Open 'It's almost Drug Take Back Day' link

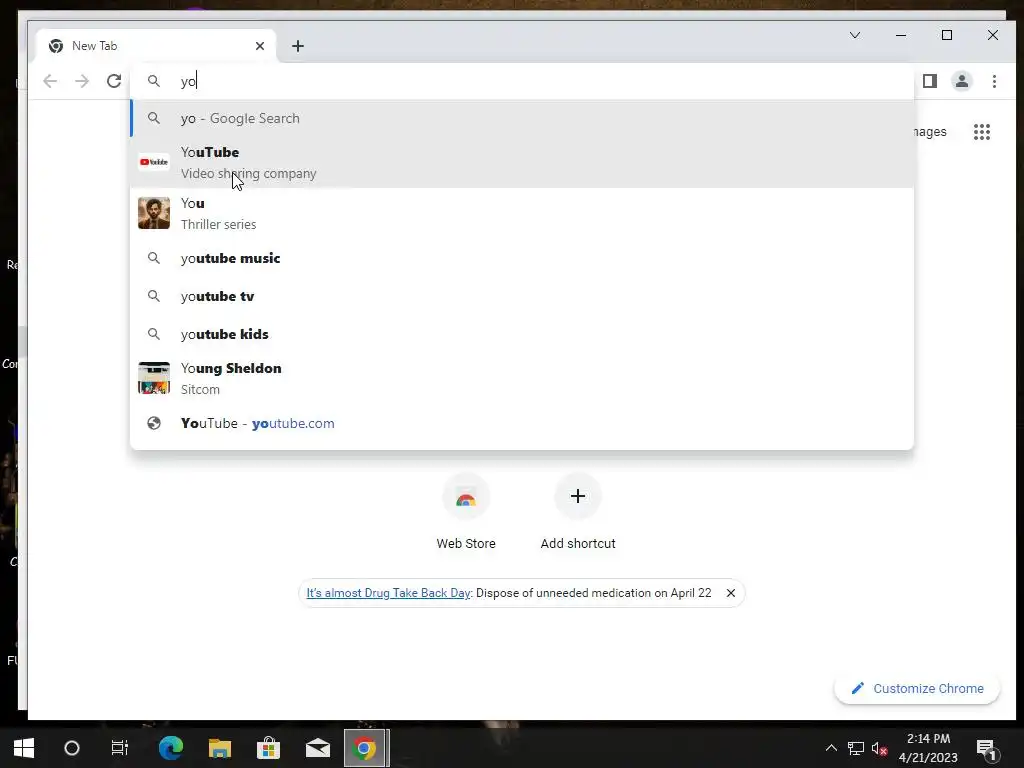pyautogui.click(x=388, y=593)
